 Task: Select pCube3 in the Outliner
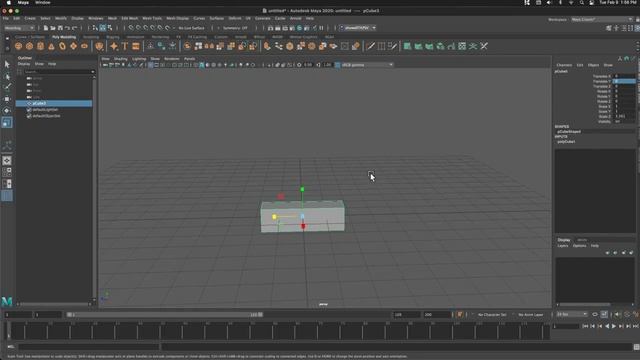54,104
